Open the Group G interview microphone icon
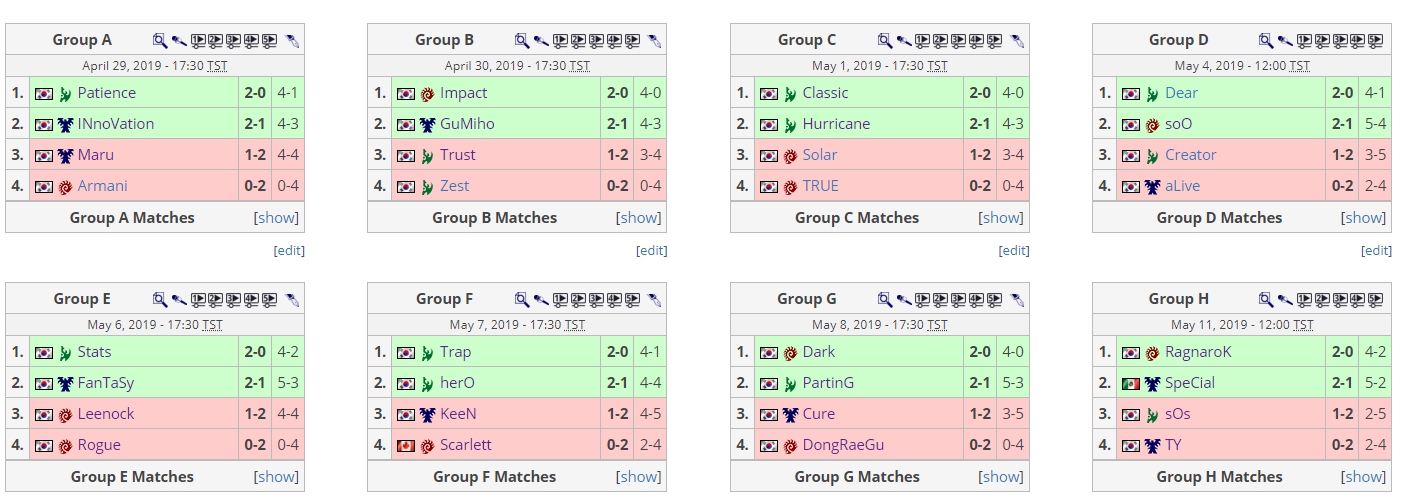 tap(904, 299)
